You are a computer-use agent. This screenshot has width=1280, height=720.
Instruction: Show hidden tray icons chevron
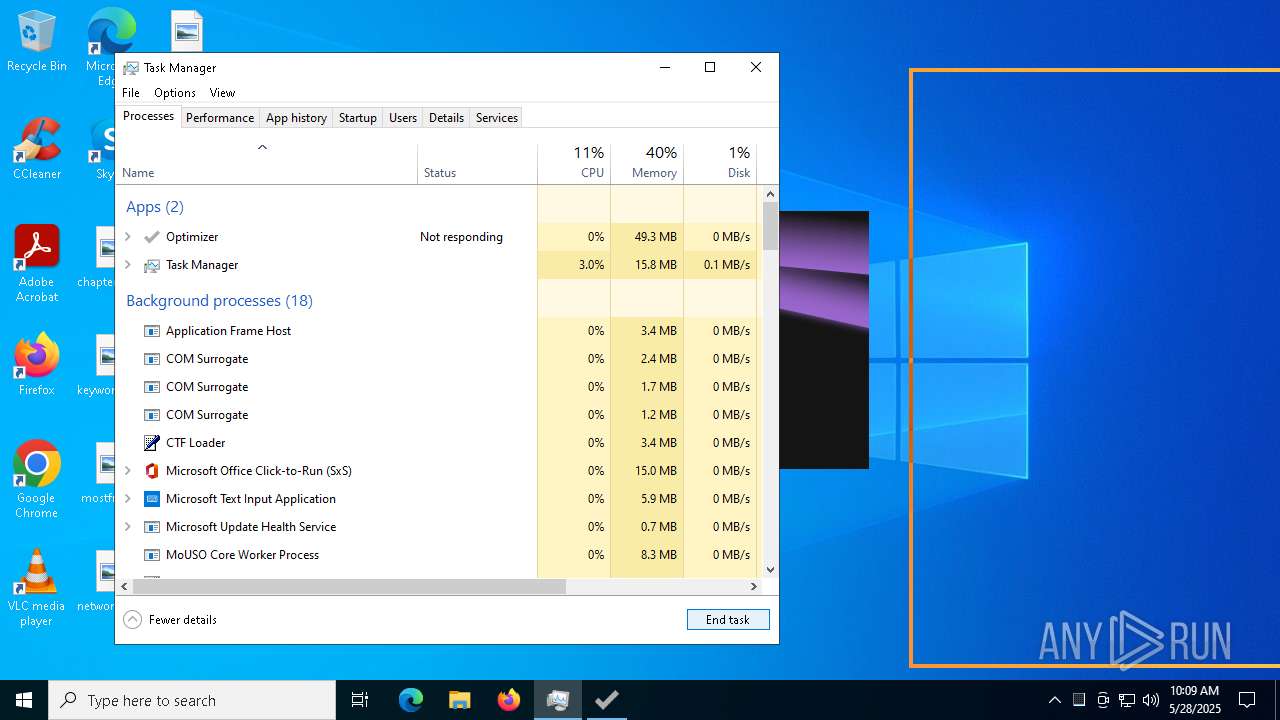[1054, 700]
